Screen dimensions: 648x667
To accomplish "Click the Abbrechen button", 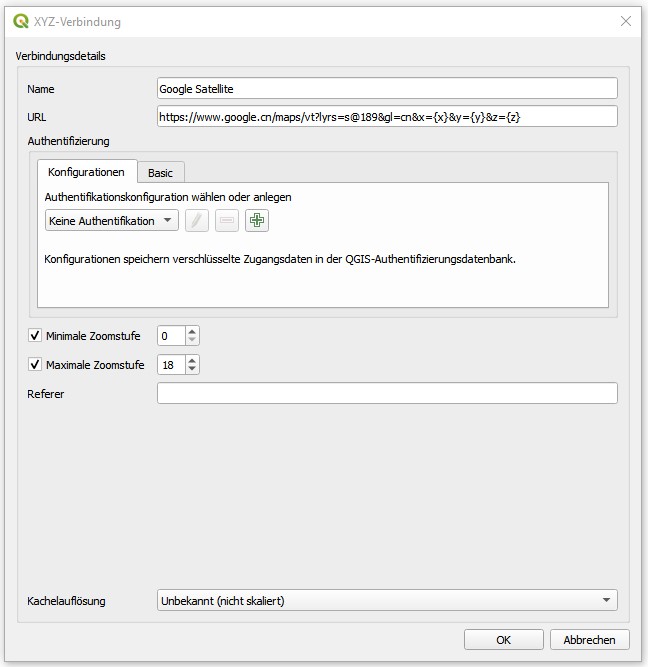I will pyautogui.click(x=589, y=639).
